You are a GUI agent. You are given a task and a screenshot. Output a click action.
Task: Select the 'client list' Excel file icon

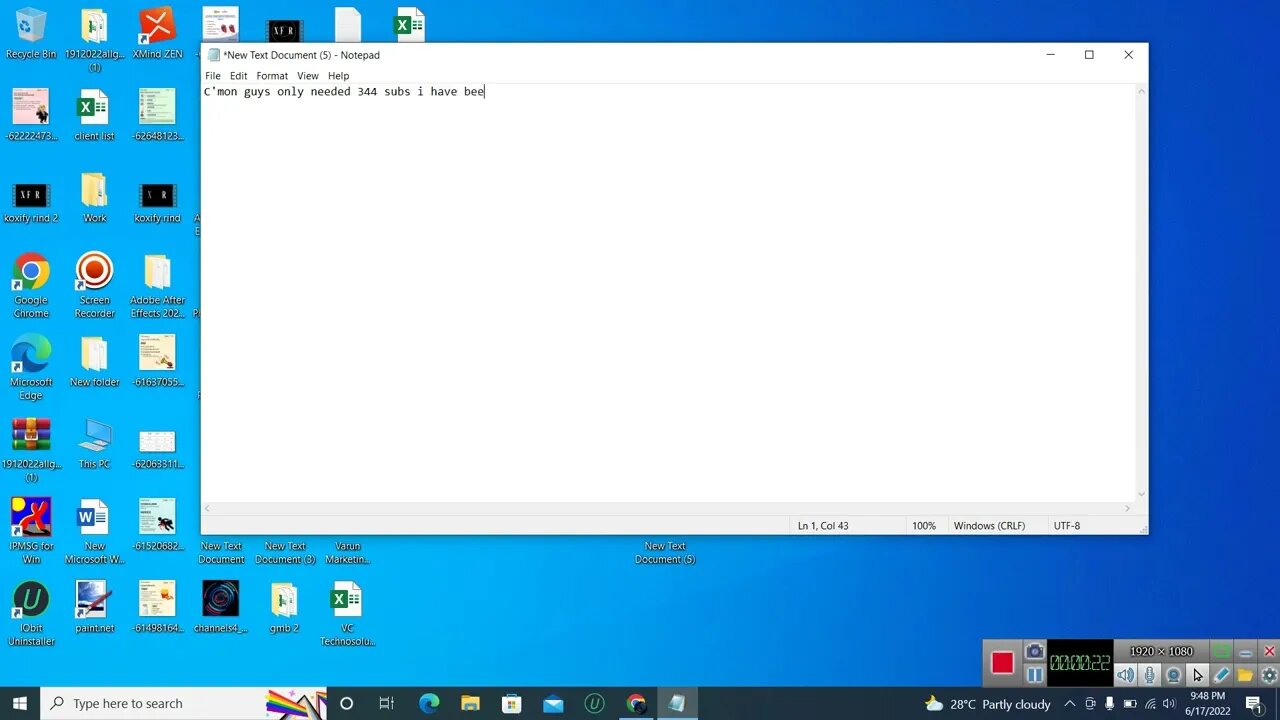[94, 114]
